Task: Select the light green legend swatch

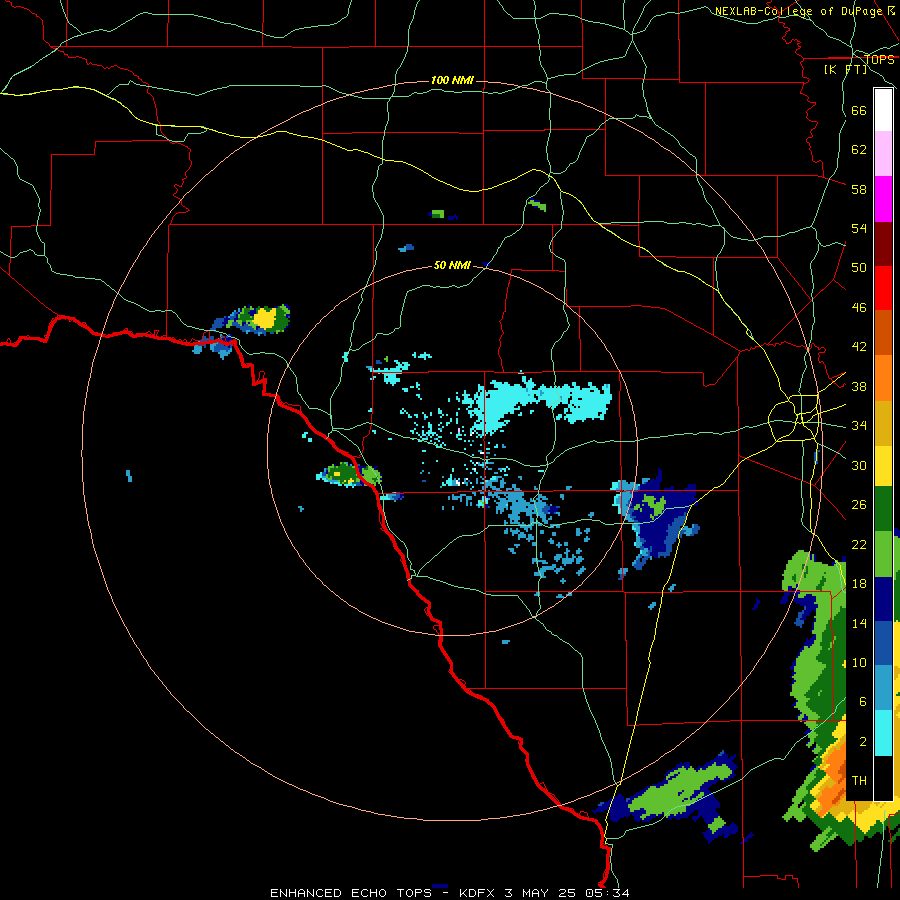Action: point(883,554)
